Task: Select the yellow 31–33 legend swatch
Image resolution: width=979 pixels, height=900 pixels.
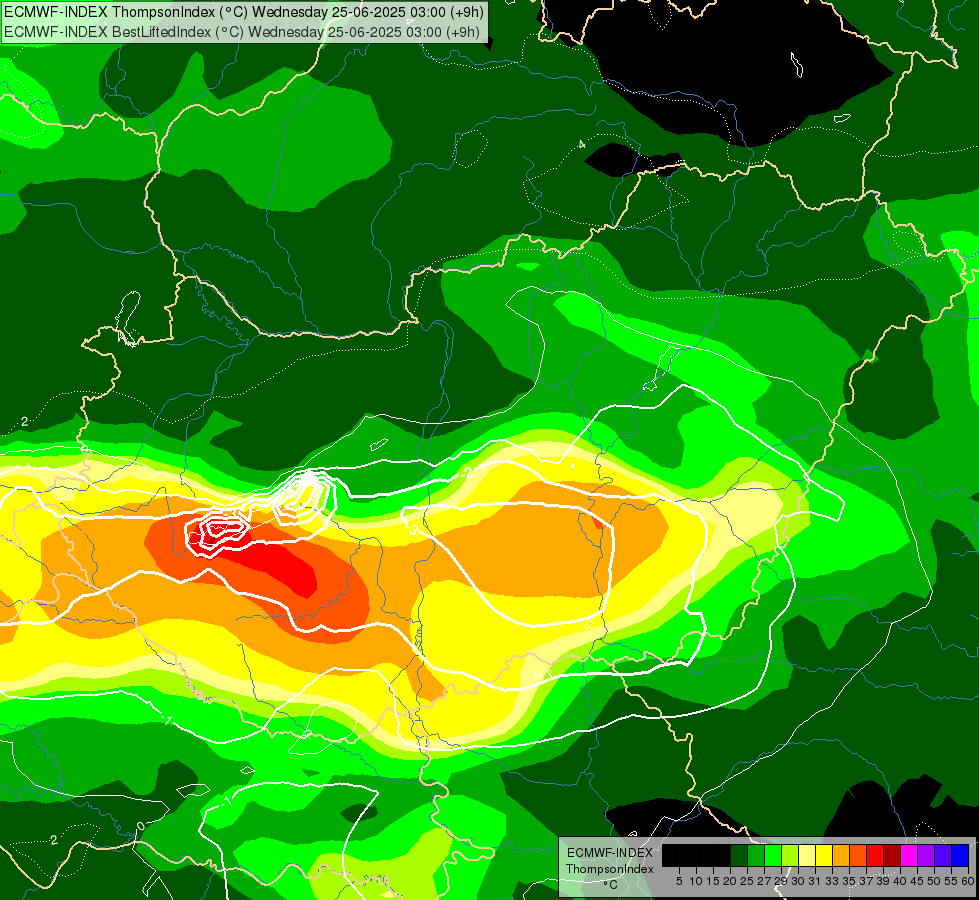Action: pos(824,855)
